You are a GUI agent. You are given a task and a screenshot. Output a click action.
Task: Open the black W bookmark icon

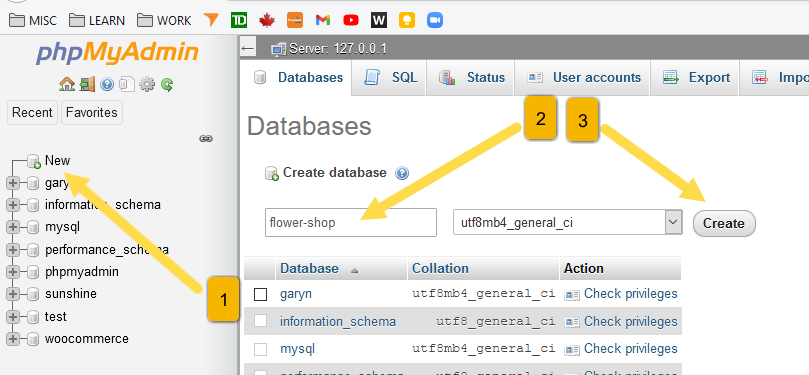click(379, 20)
